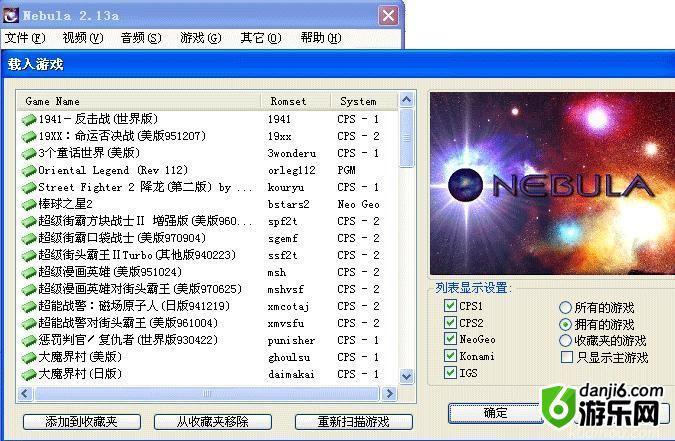Click the green icon beside Street Fighter 2 降龙

tap(29, 187)
